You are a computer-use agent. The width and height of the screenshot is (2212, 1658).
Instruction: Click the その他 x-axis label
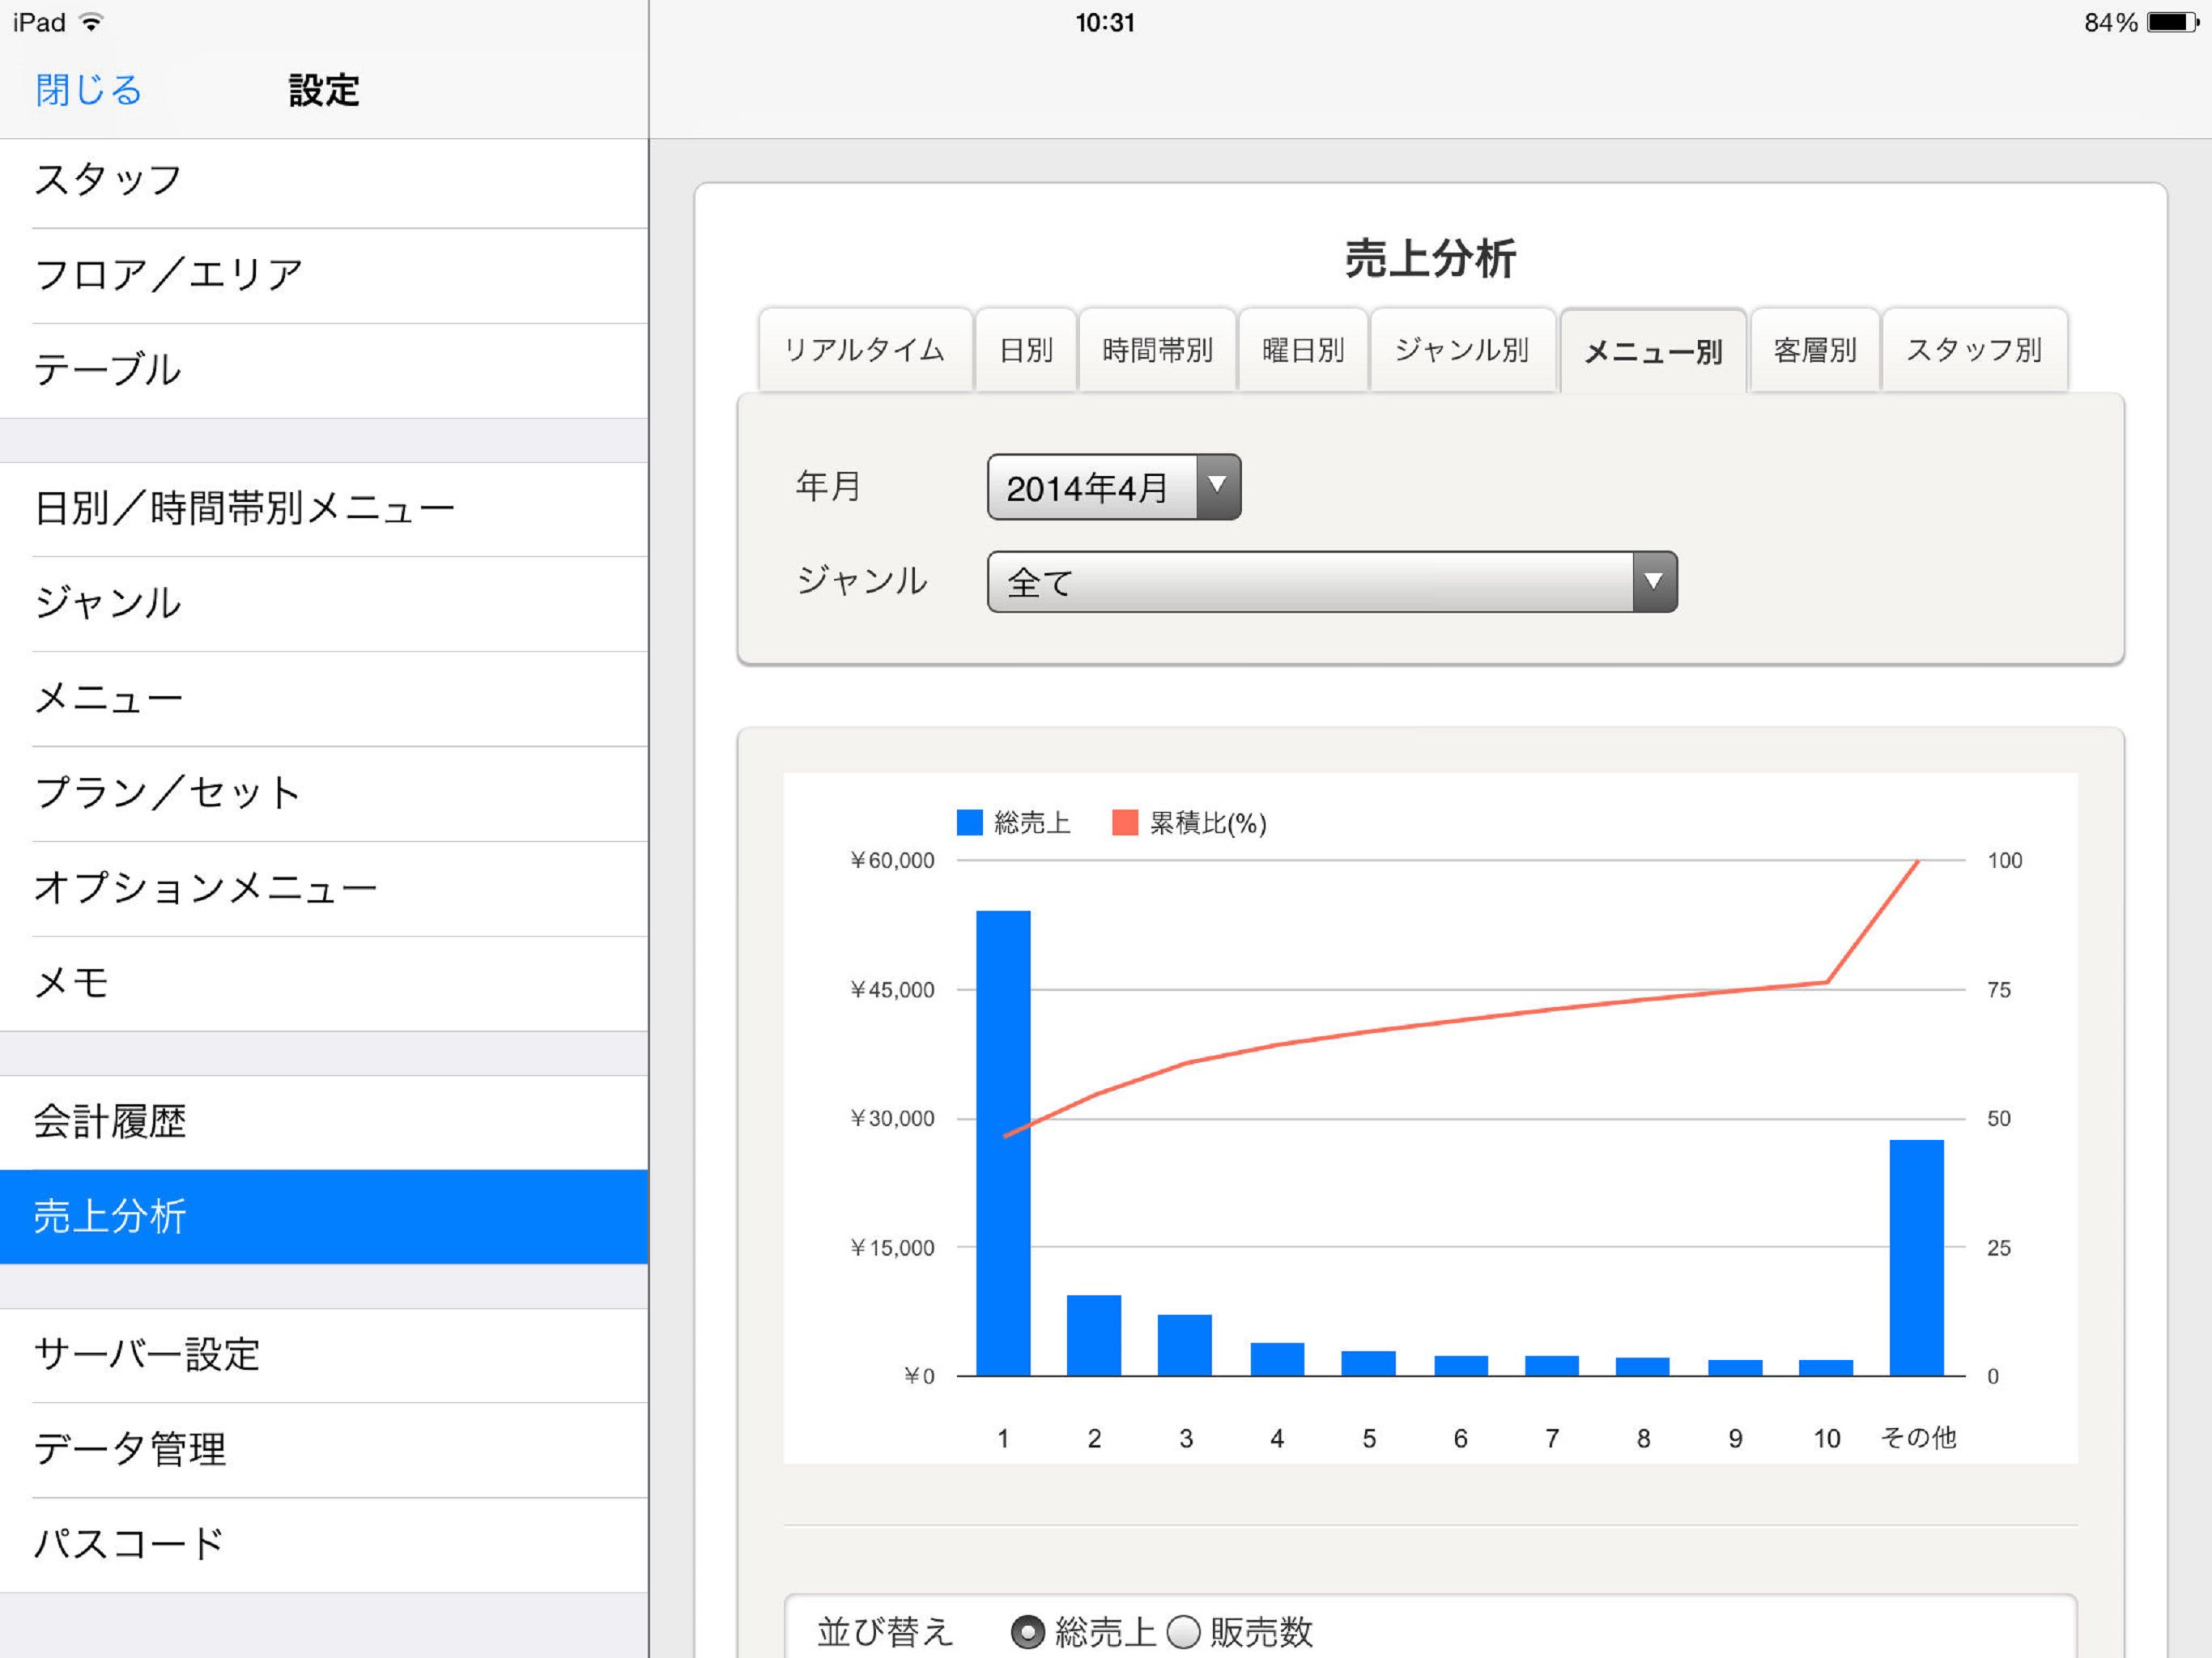click(x=1918, y=1438)
